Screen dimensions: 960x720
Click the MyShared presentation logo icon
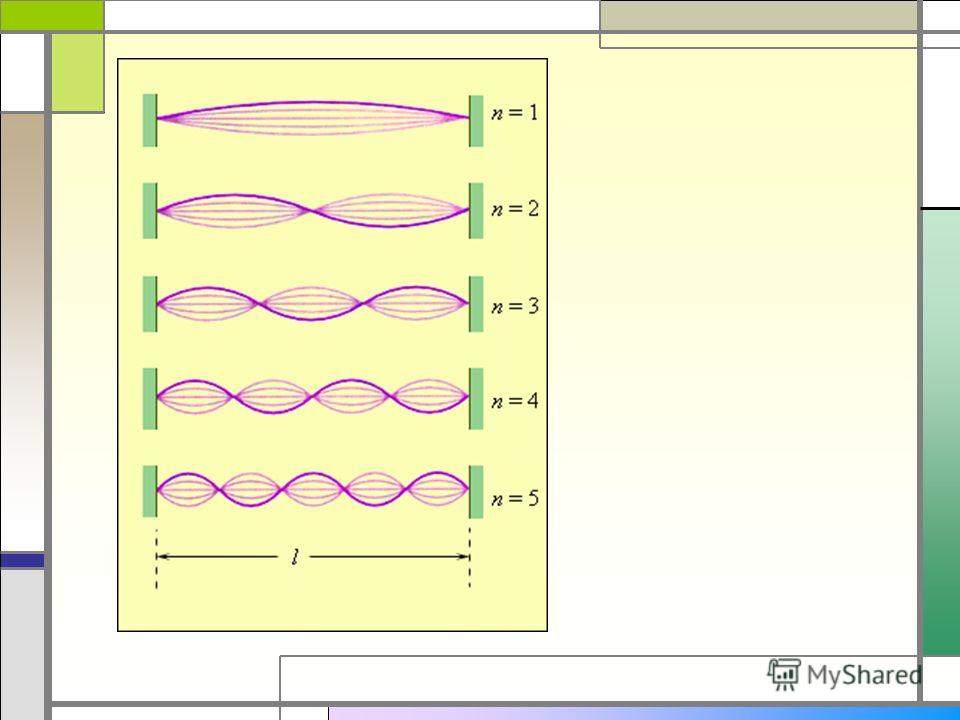[784, 674]
